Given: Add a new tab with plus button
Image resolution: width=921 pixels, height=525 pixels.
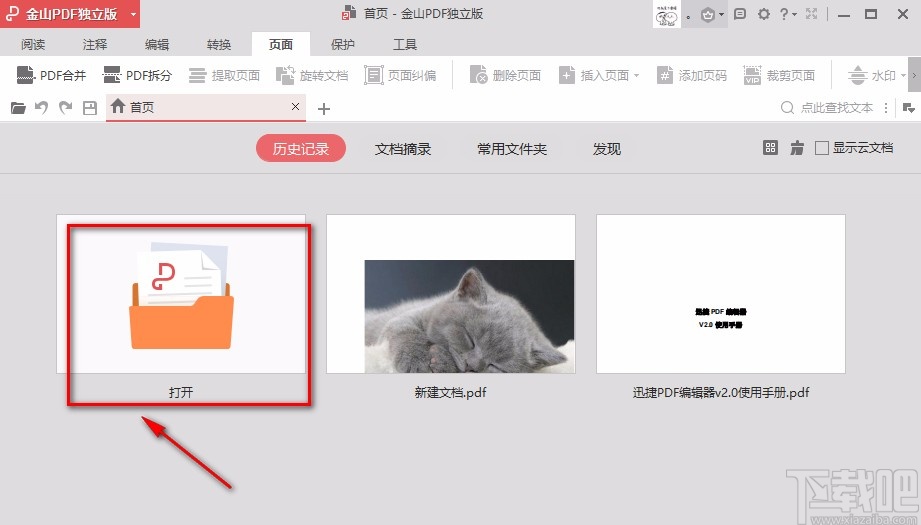Looking at the screenshot, I should click(x=324, y=109).
